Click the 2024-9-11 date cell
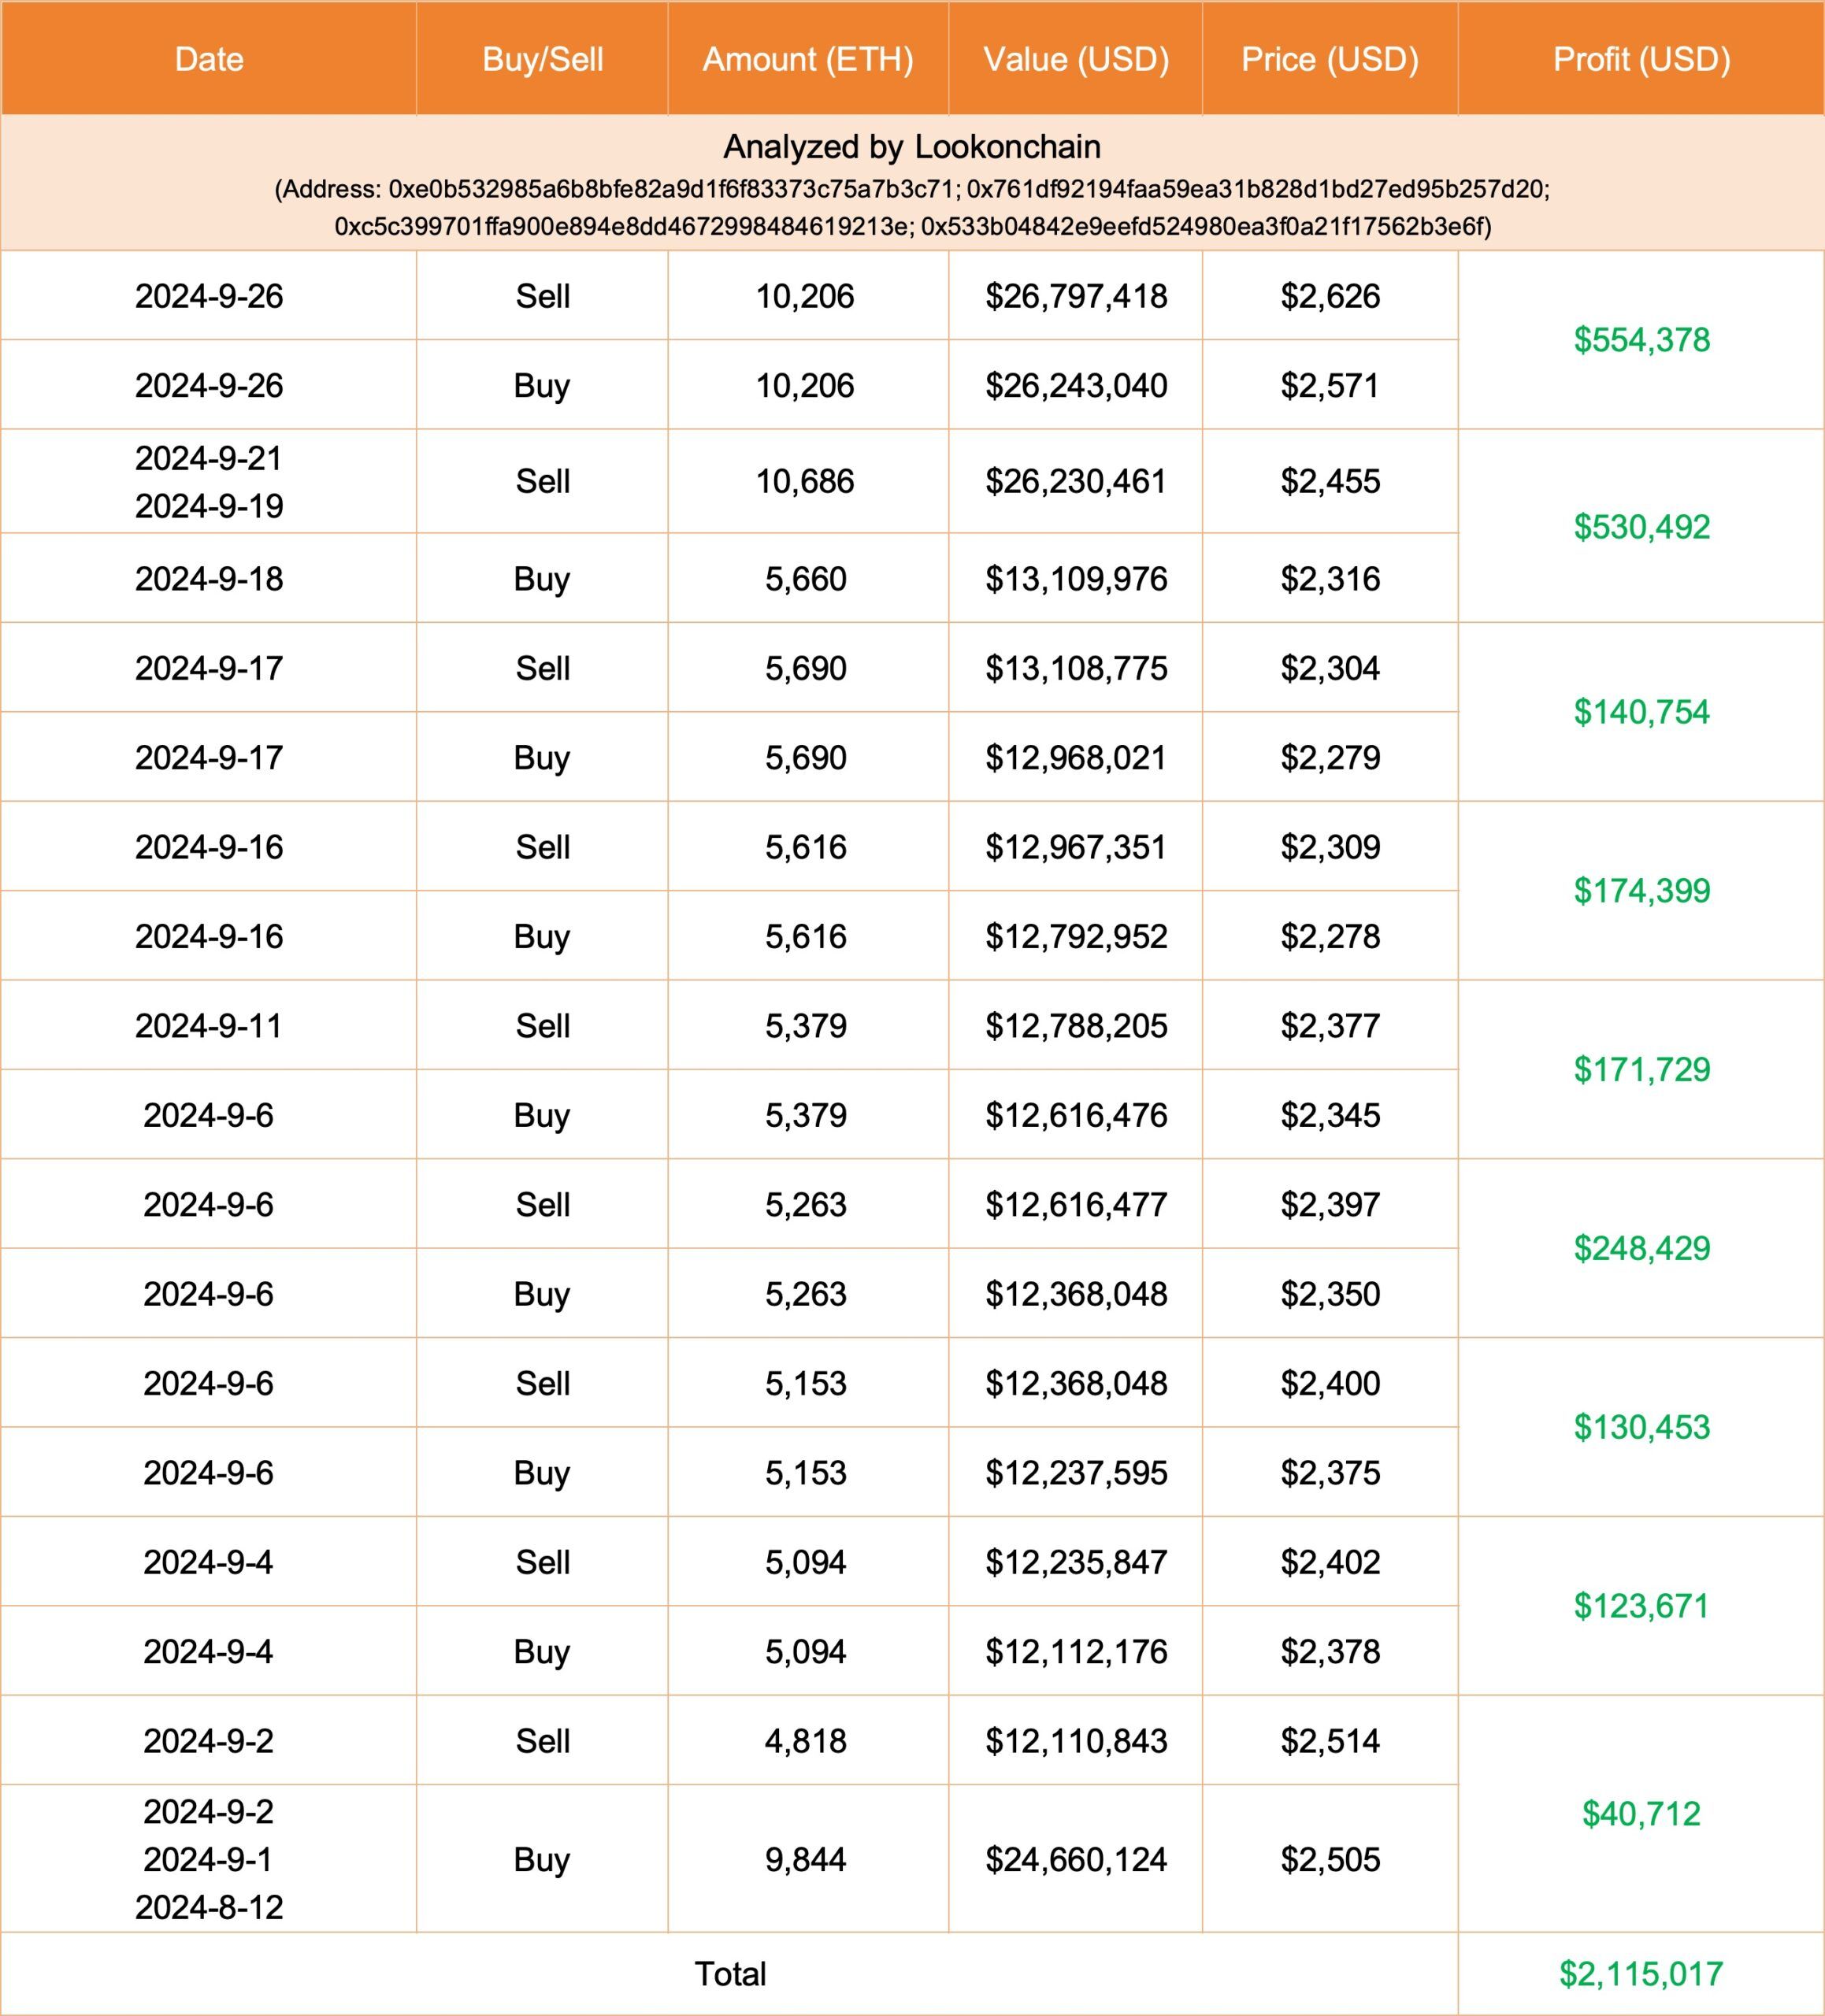The width and height of the screenshot is (1825, 2016). (x=208, y=1025)
